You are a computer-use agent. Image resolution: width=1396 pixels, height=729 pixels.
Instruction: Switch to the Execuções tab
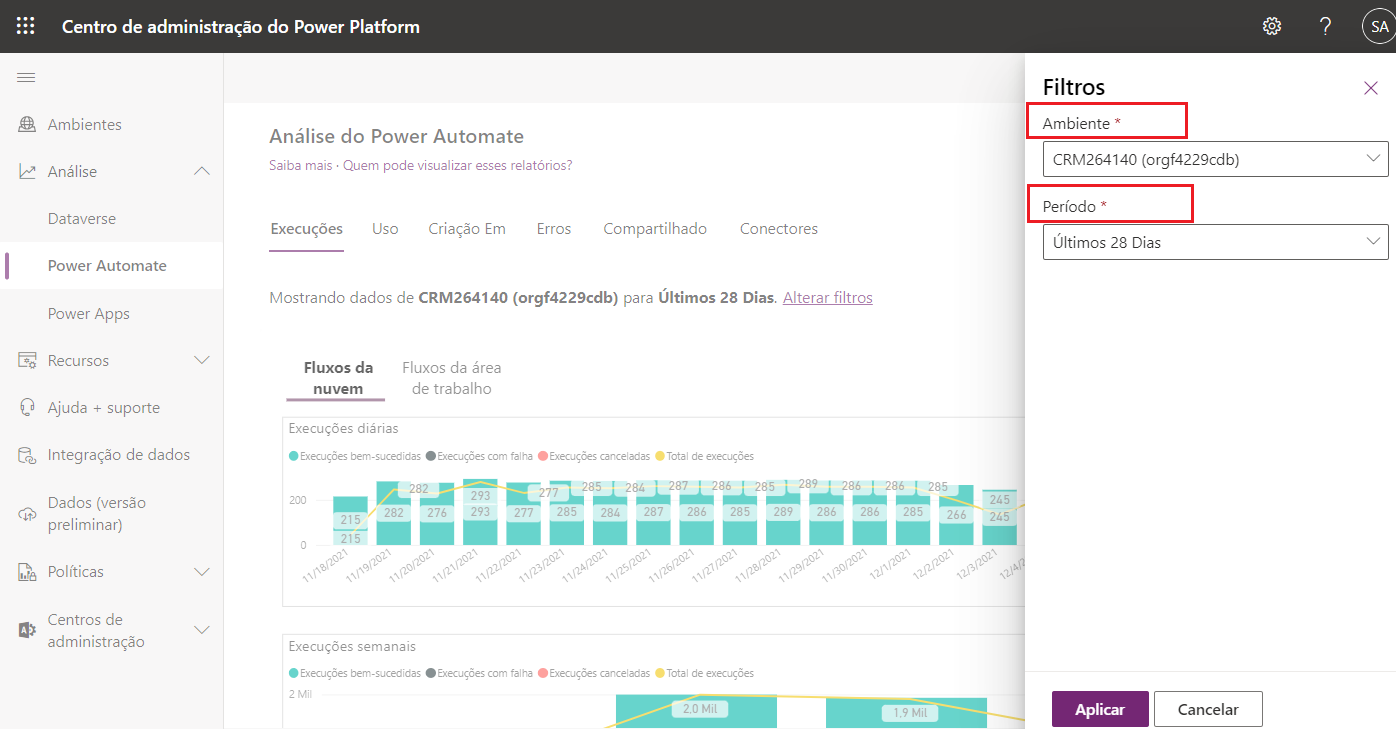(x=307, y=229)
